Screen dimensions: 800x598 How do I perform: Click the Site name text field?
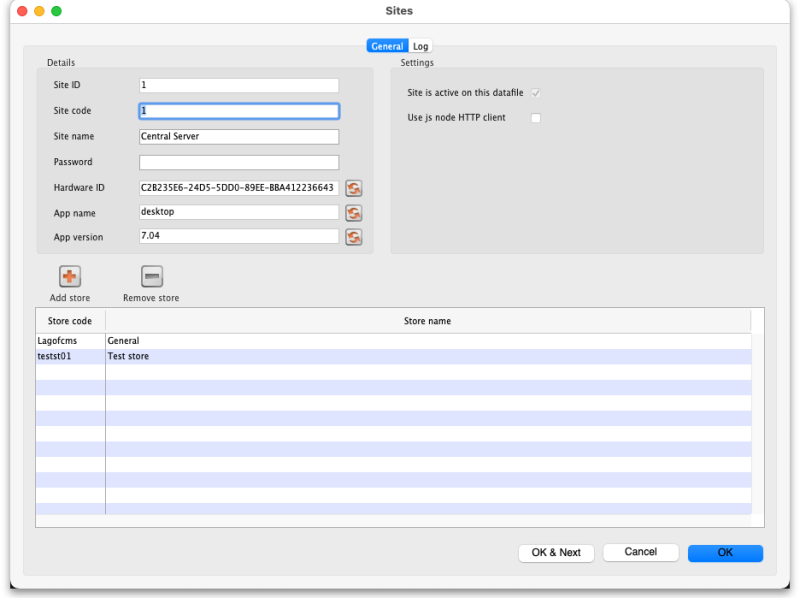[239, 137]
